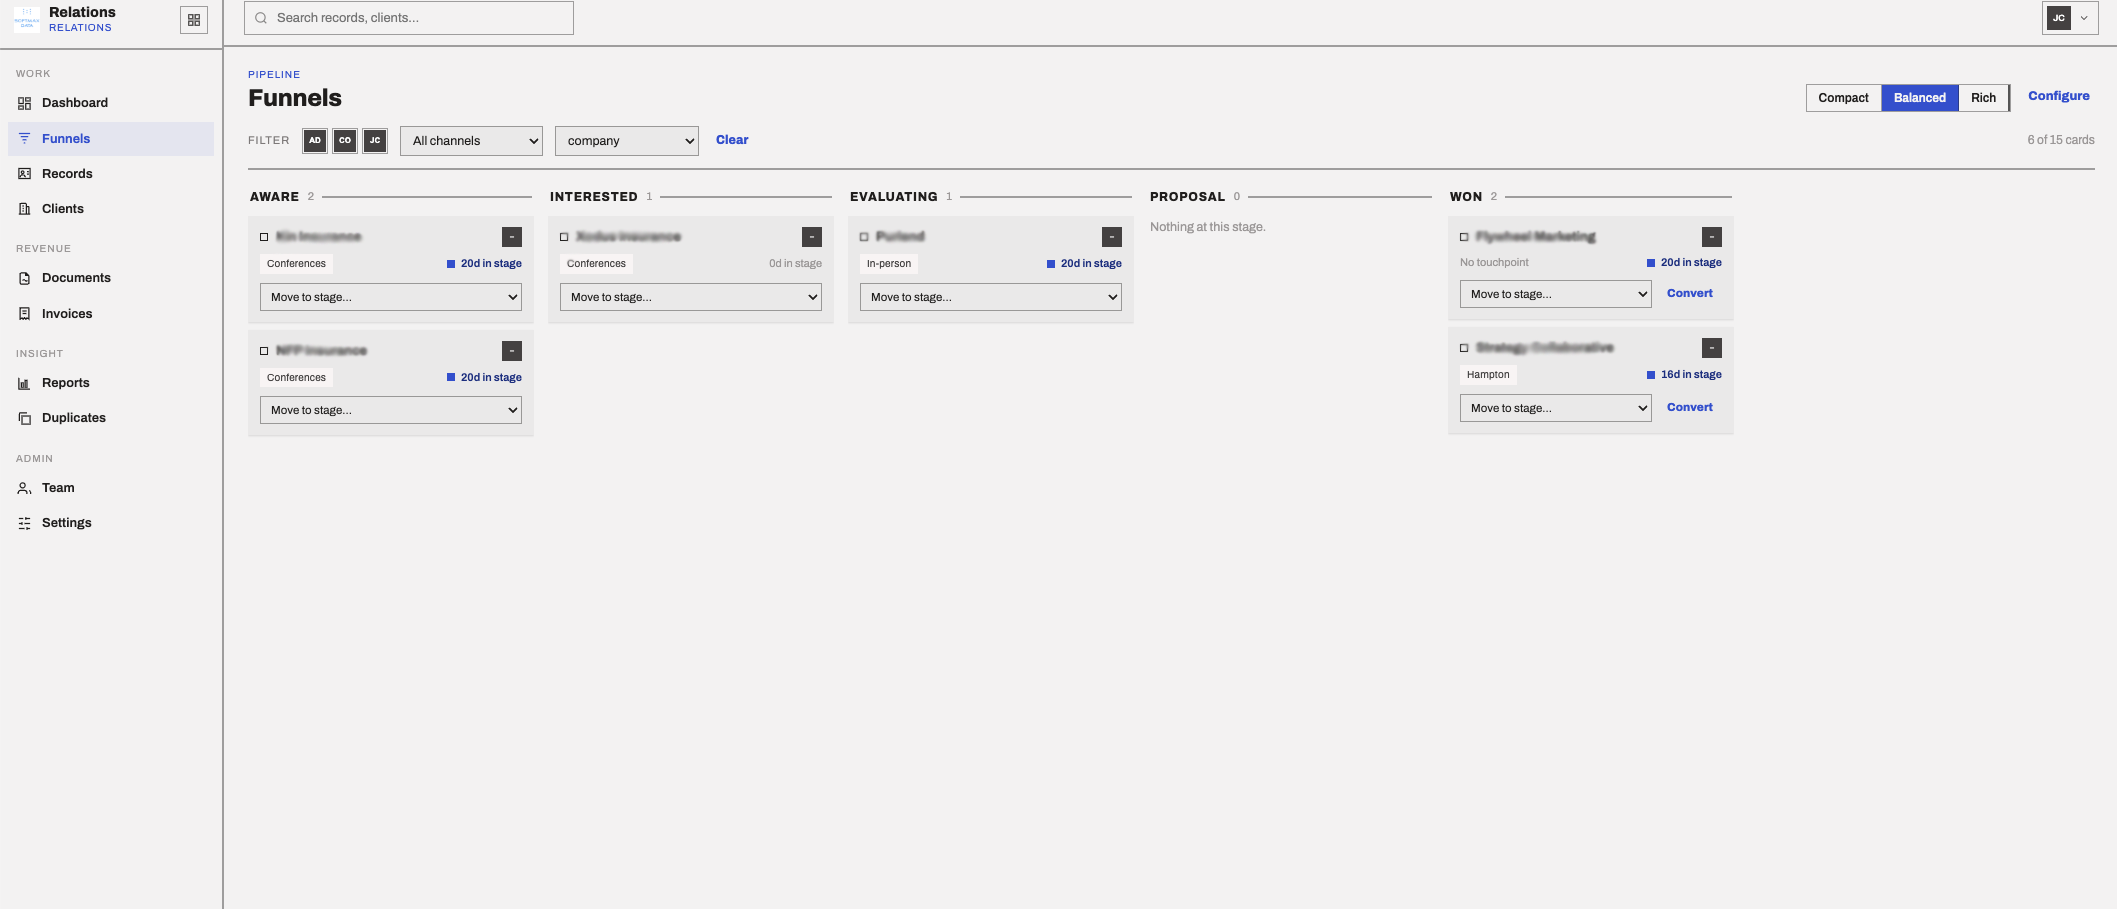Switch to Rich card density
Screen dimensions: 2117x909
tap(1984, 98)
